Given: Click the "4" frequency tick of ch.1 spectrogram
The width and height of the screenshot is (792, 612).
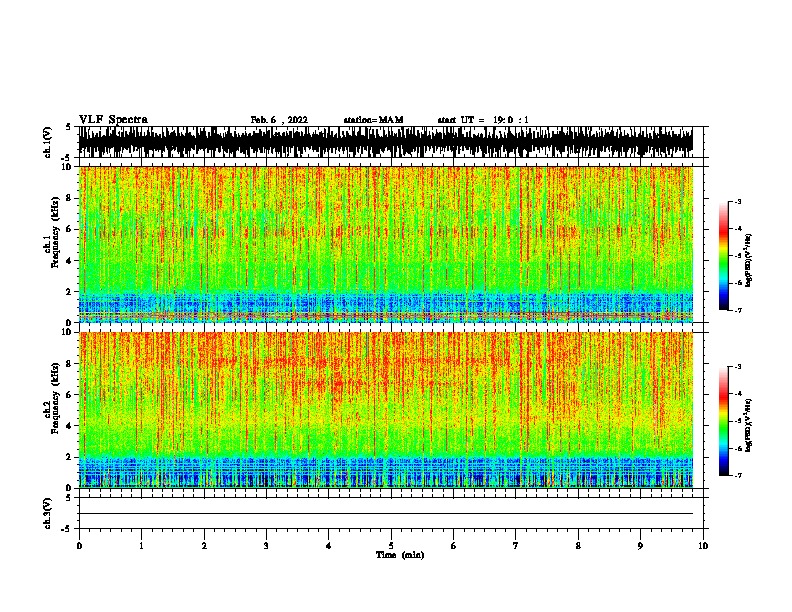Looking at the screenshot, I should [x=69, y=261].
